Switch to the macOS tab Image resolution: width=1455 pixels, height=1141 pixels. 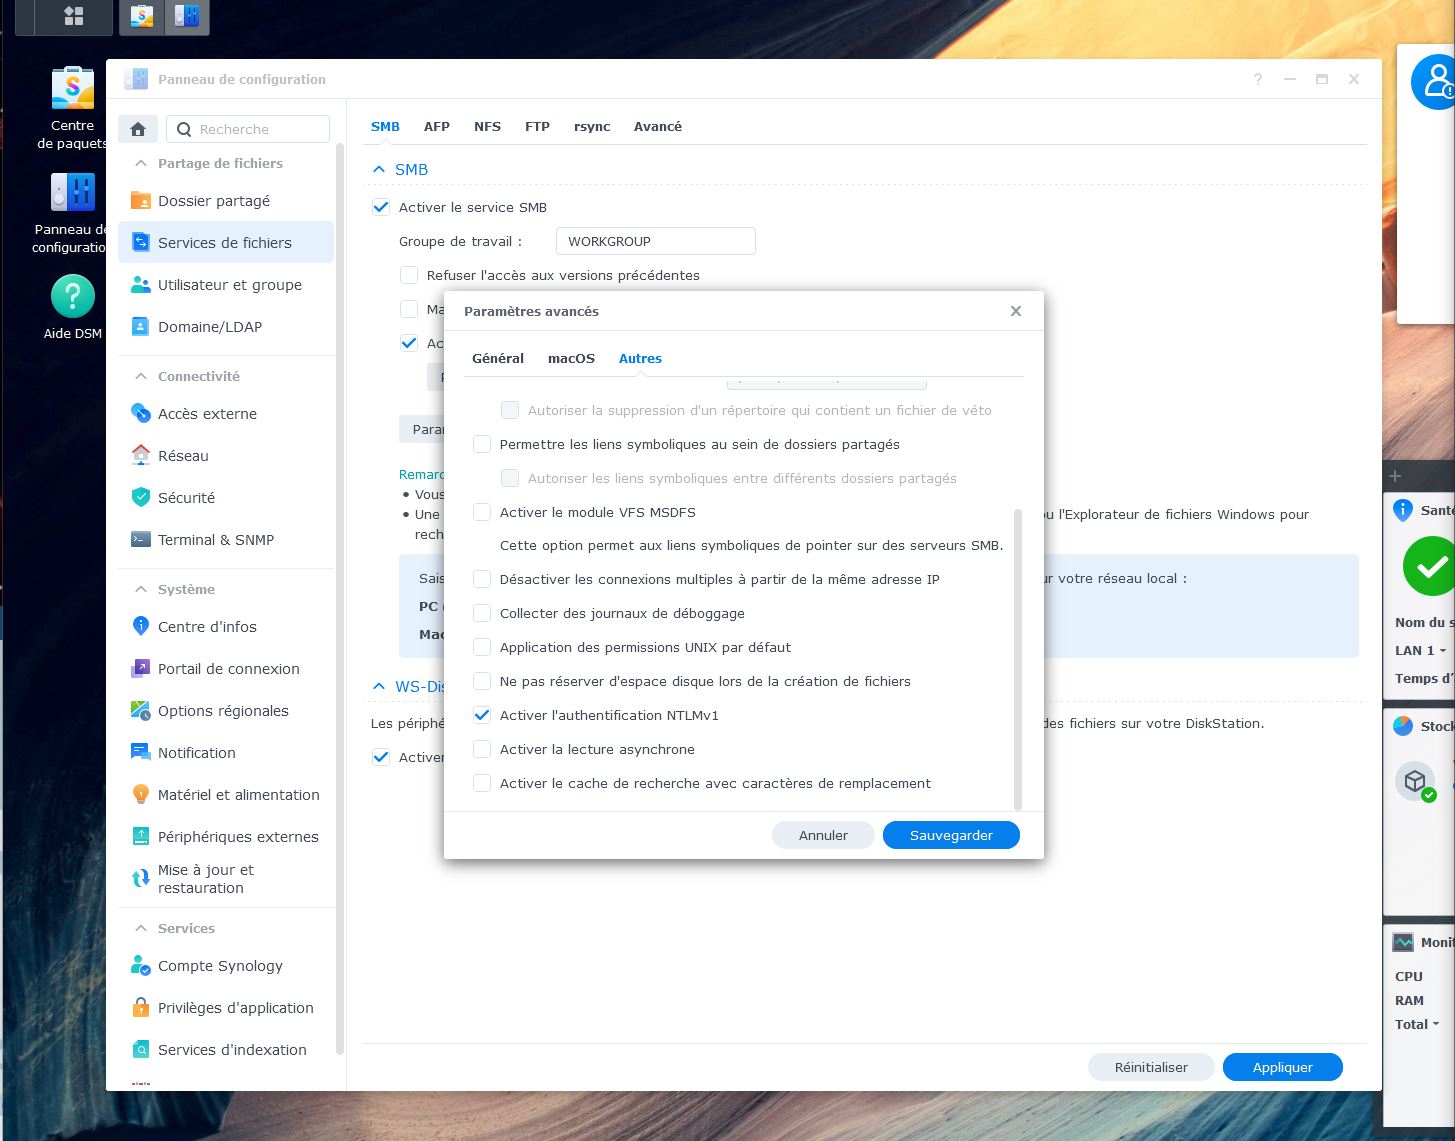coord(571,358)
